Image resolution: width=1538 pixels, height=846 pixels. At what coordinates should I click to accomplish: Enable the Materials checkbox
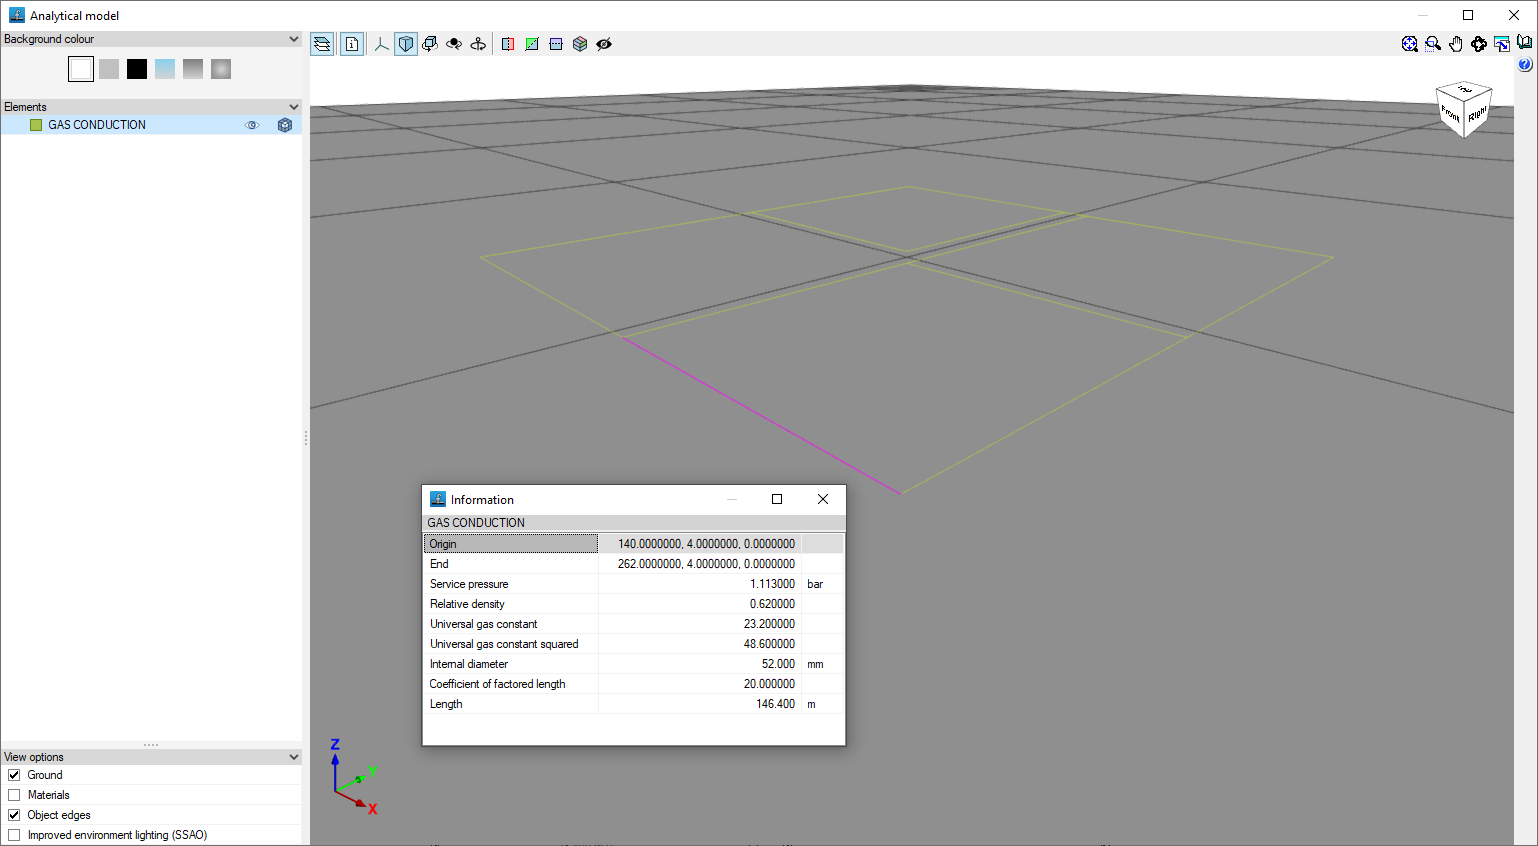pos(14,795)
